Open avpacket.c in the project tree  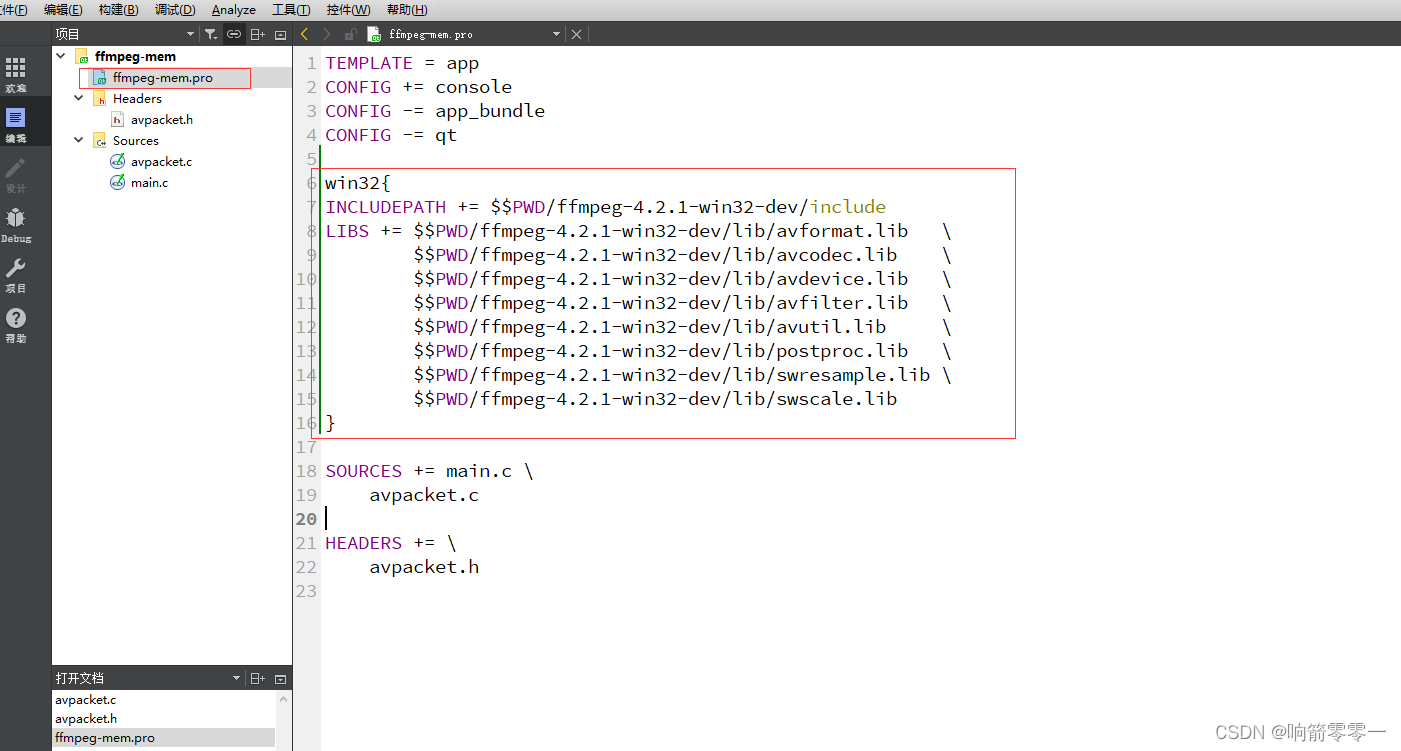pos(162,161)
